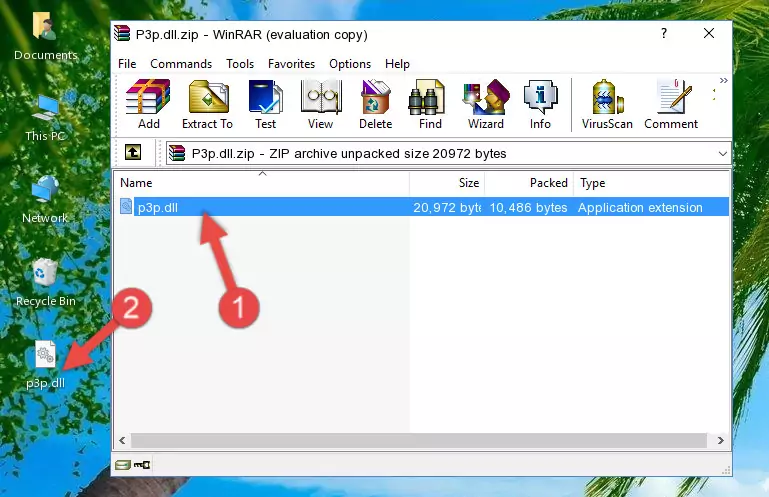The width and height of the screenshot is (769, 497).
Task: Open the Favorites menu
Action: coord(291,64)
